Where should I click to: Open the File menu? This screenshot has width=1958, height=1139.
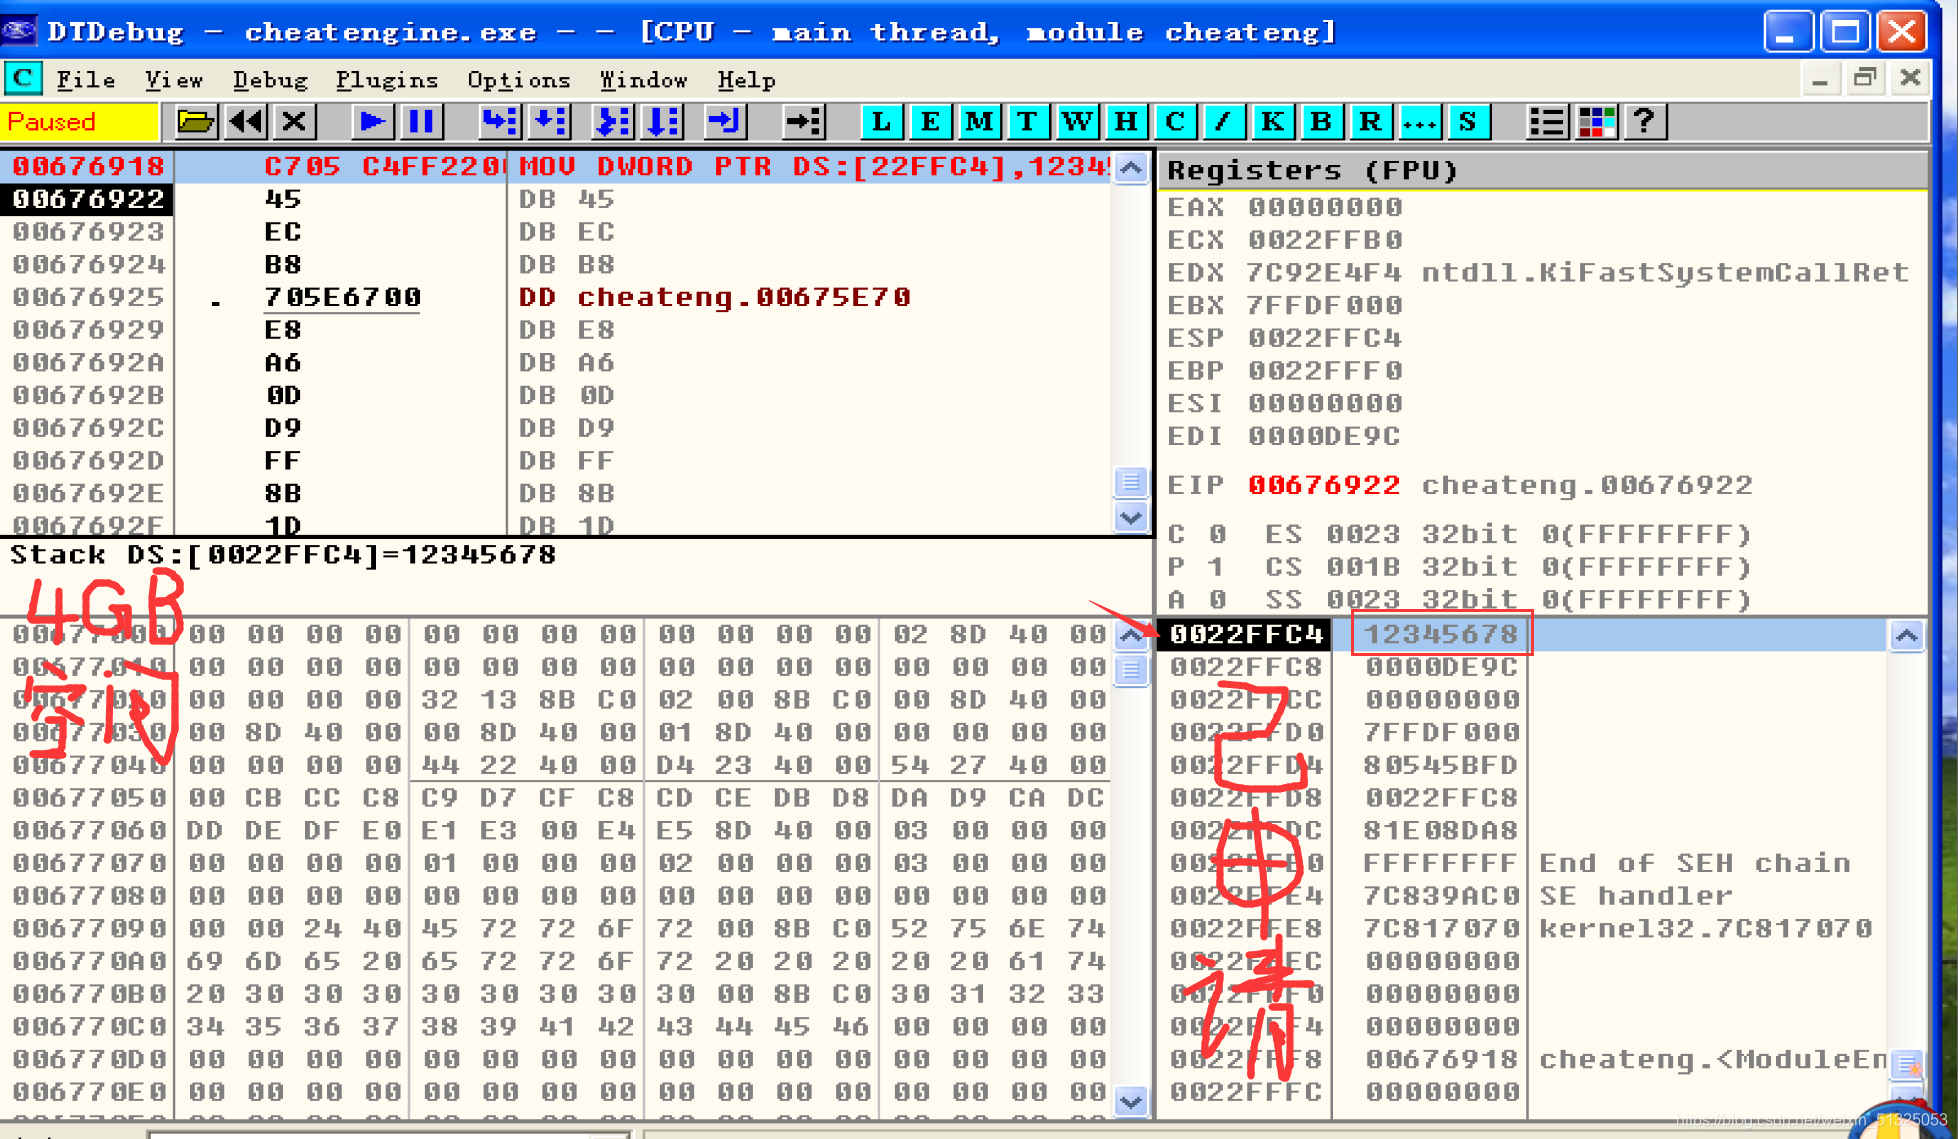click(86, 80)
